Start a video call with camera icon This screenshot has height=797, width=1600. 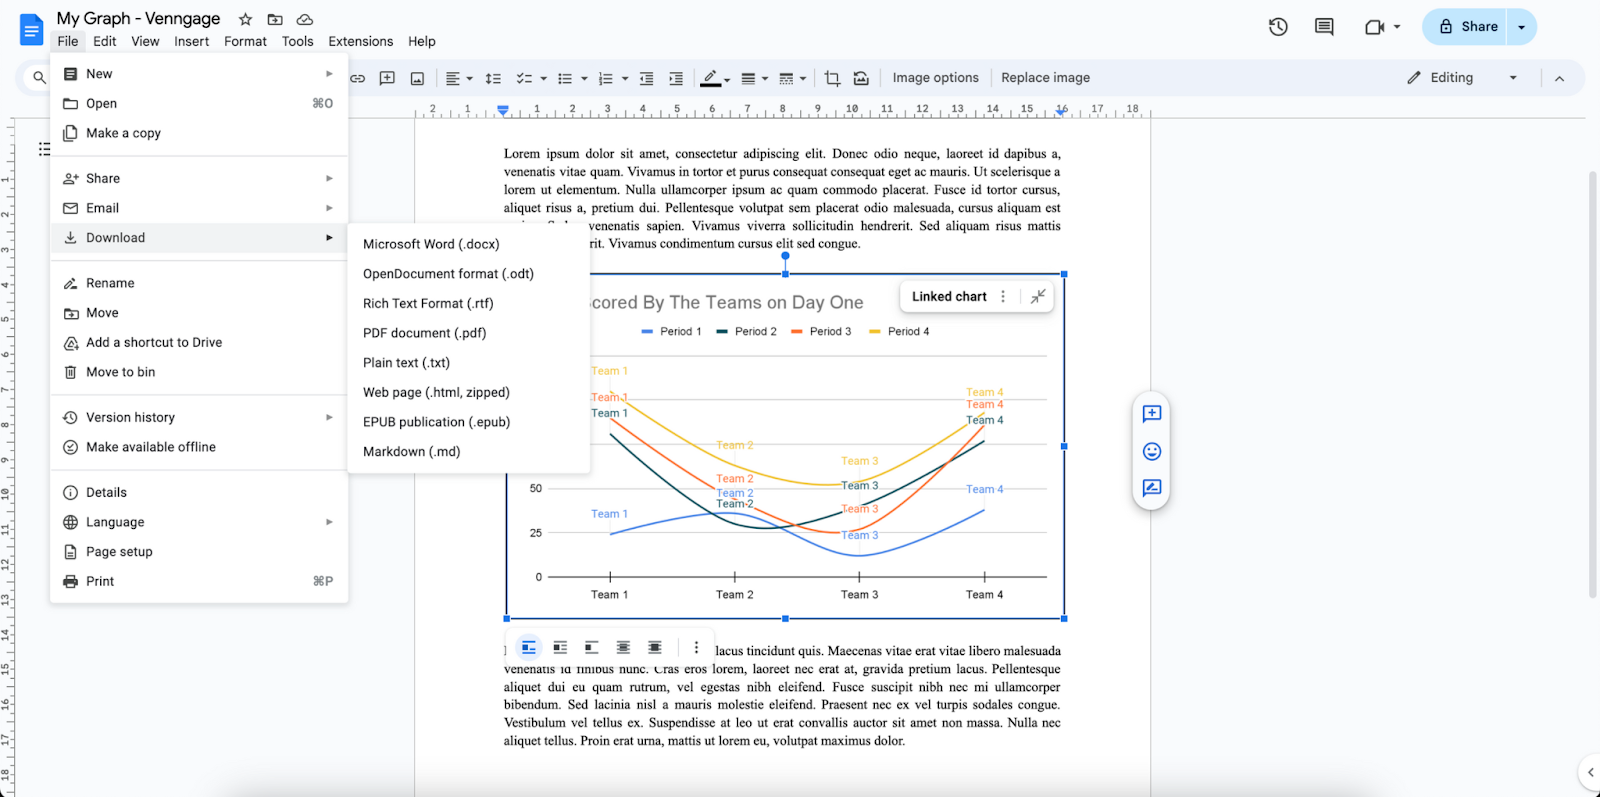1375,27
